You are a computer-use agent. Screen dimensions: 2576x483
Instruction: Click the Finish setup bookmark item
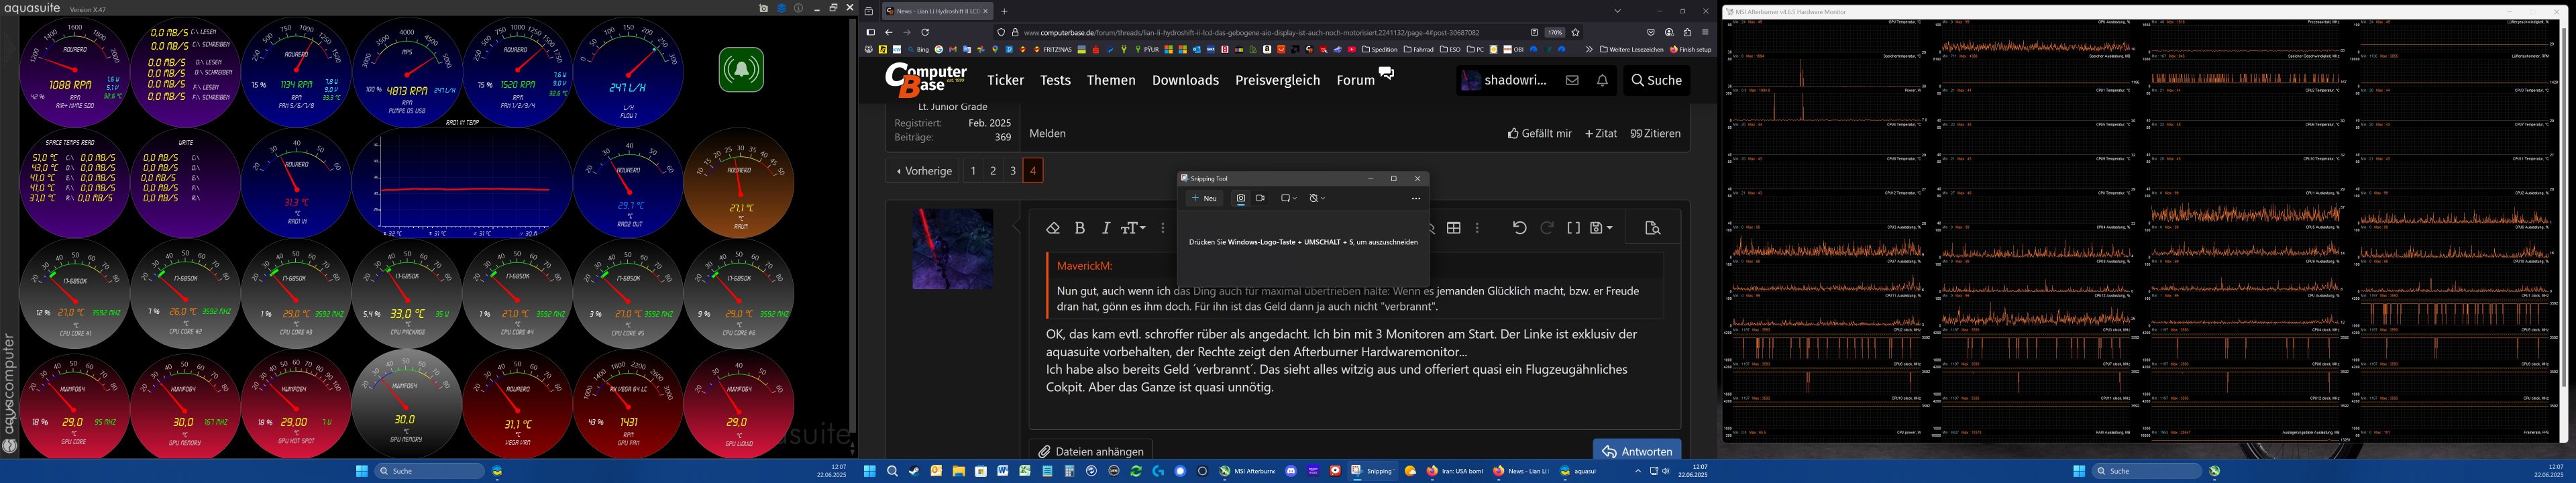pyautogui.click(x=1691, y=49)
